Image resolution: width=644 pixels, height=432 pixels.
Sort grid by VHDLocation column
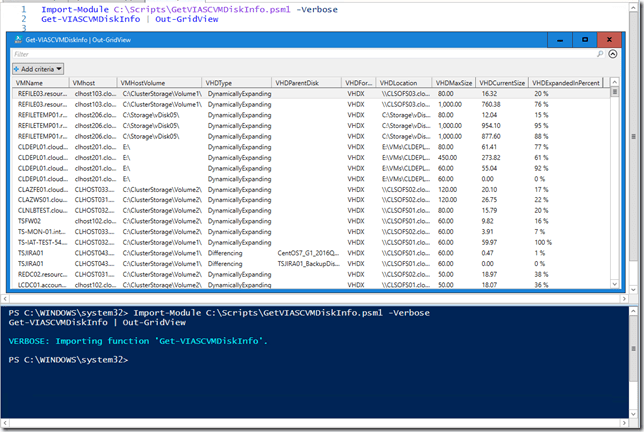400,82
